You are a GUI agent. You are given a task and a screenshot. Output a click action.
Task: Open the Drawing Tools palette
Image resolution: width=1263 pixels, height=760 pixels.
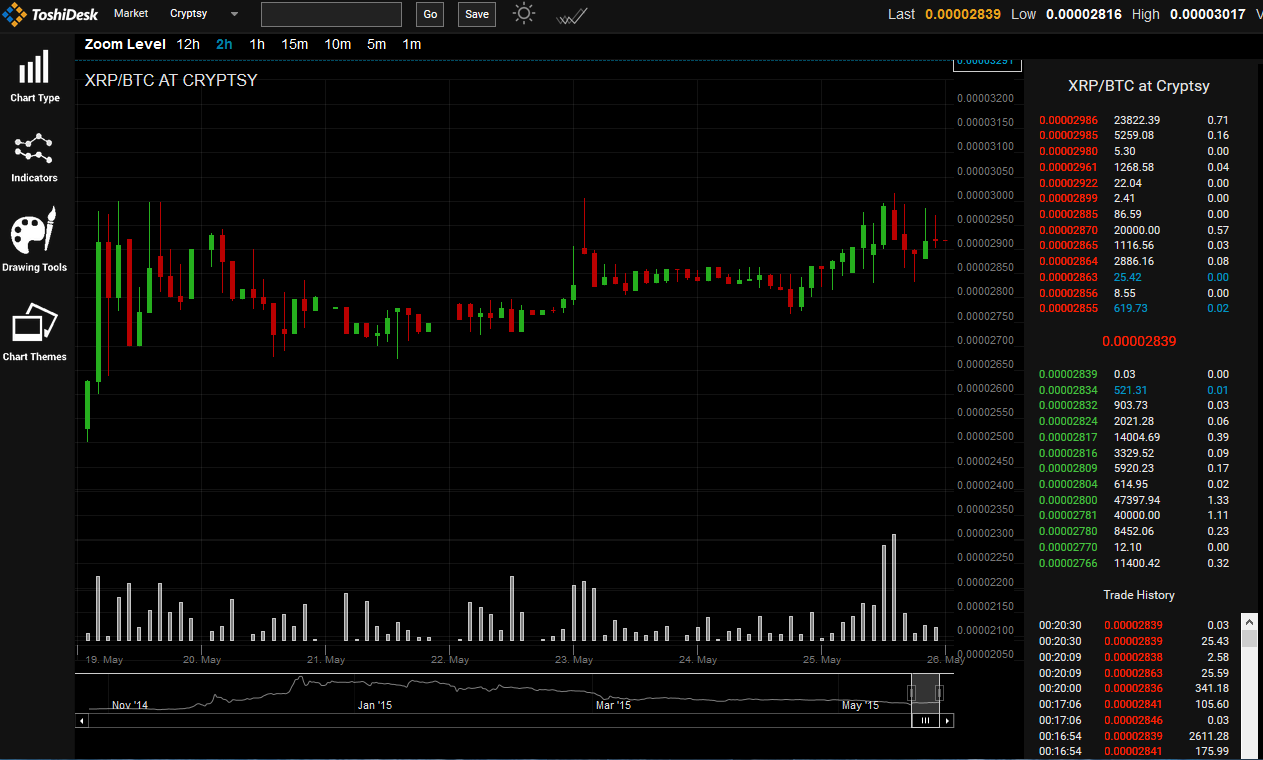[35, 240]
